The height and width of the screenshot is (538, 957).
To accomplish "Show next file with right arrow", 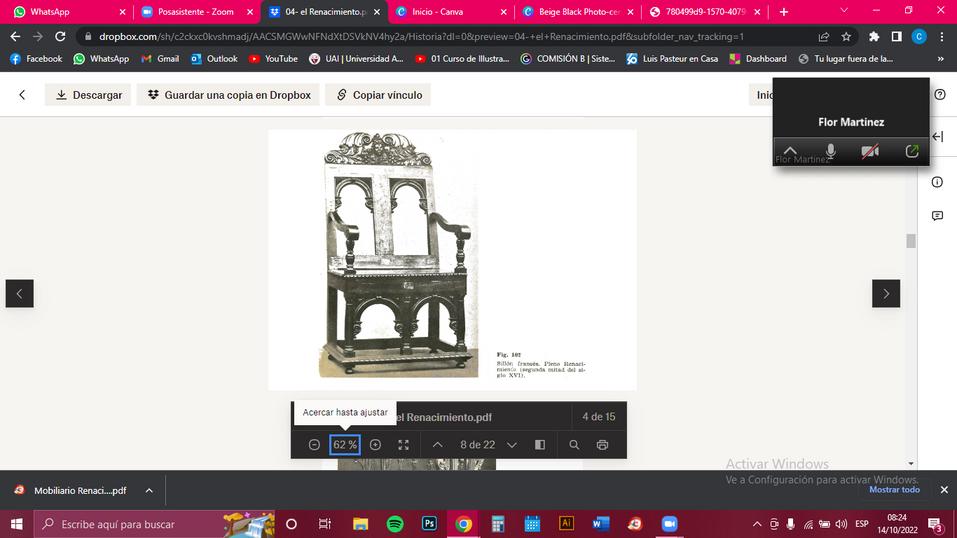I will (886, 294).
